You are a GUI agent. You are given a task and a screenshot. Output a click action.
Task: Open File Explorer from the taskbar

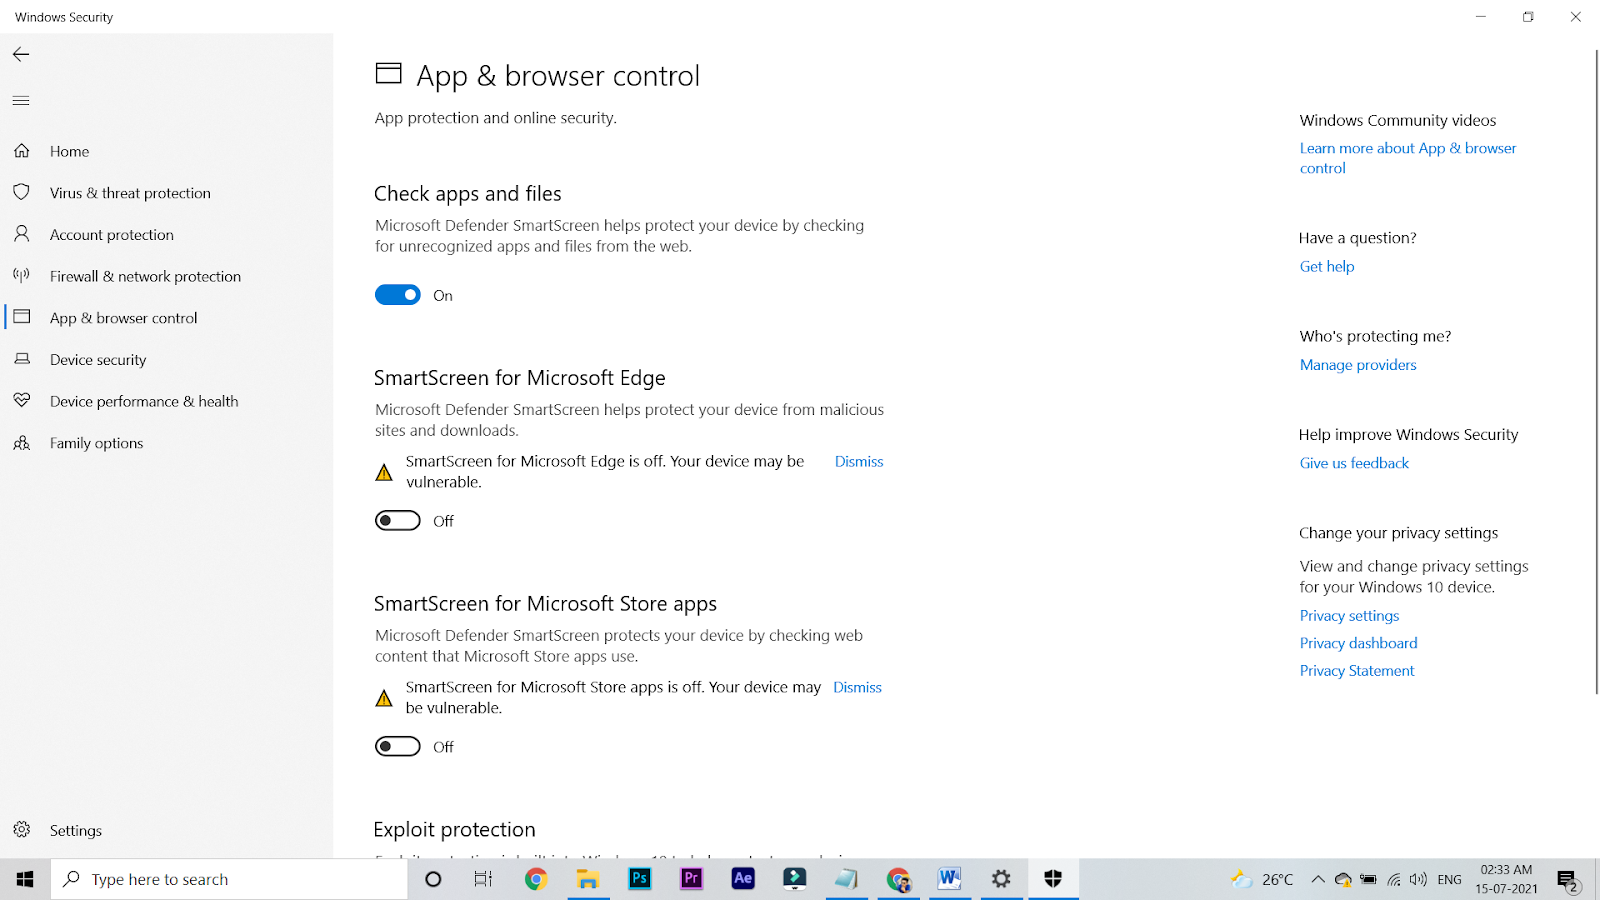pos(588,879)
